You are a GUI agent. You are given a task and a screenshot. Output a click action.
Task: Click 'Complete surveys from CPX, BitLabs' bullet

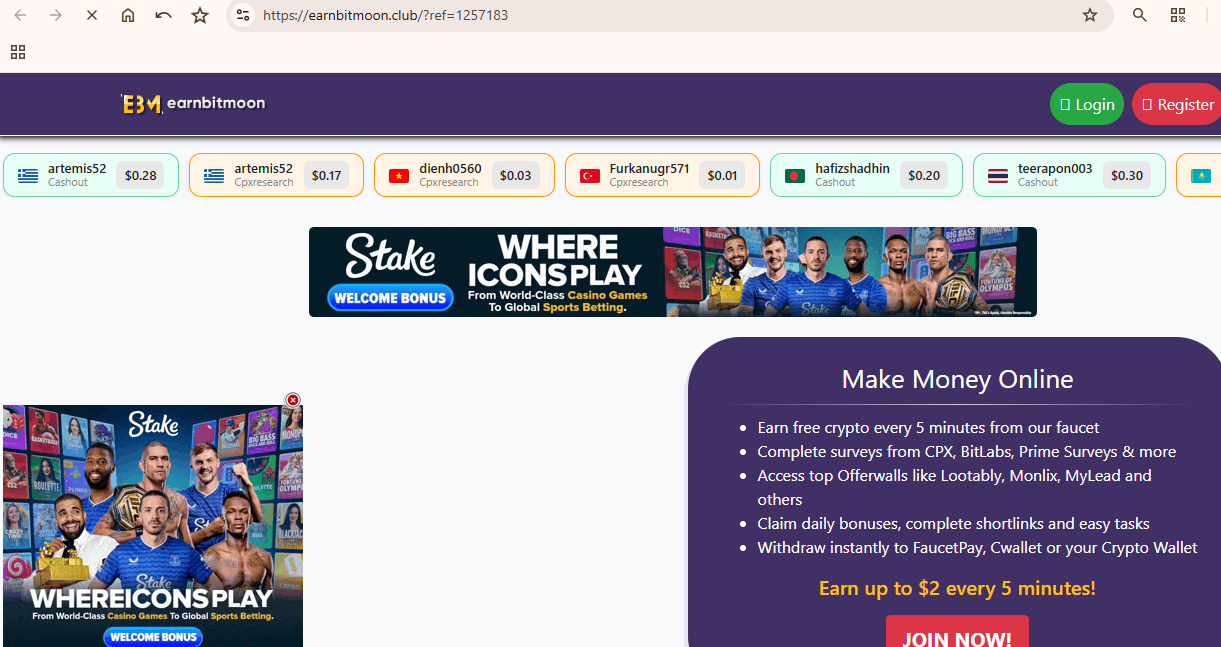967,452
